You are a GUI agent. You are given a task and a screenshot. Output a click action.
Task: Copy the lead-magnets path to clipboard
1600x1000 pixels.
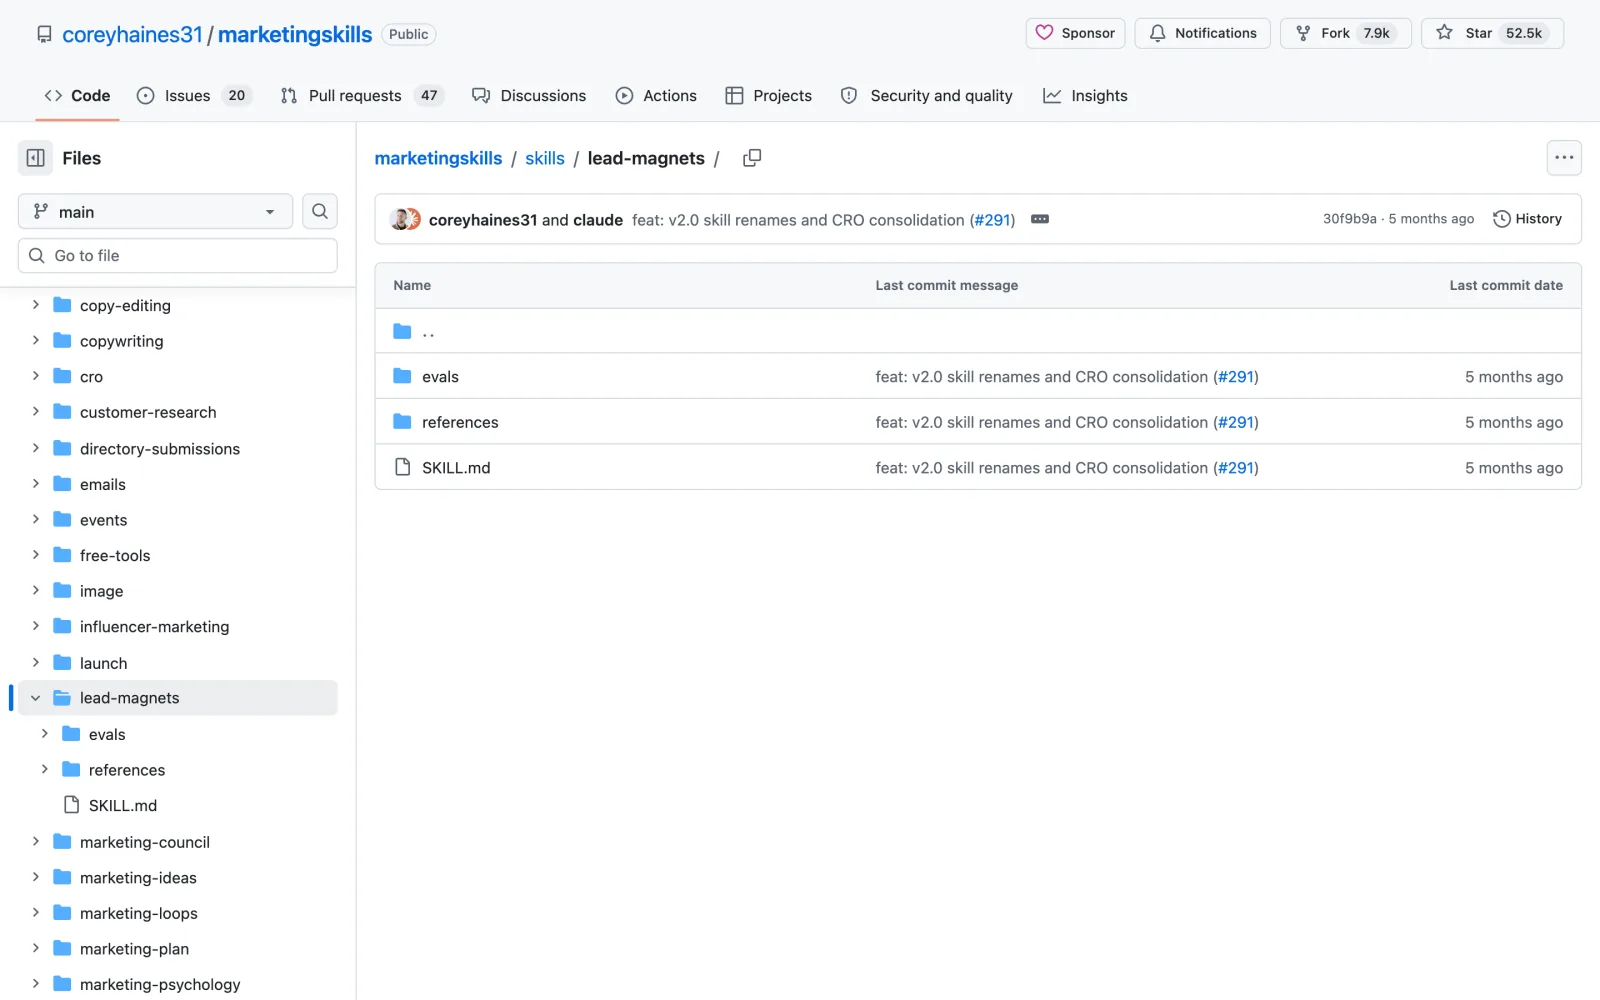[x=752, y=158]
